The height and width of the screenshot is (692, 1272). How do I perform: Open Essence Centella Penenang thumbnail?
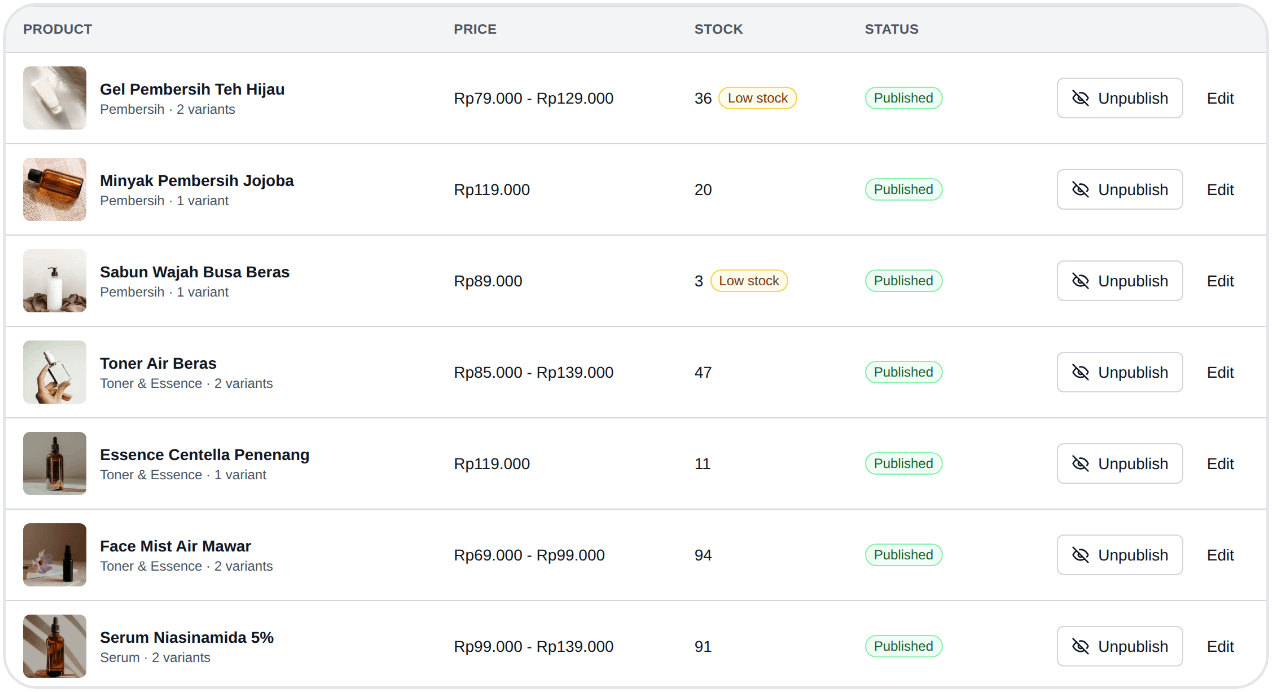point(55,463)
